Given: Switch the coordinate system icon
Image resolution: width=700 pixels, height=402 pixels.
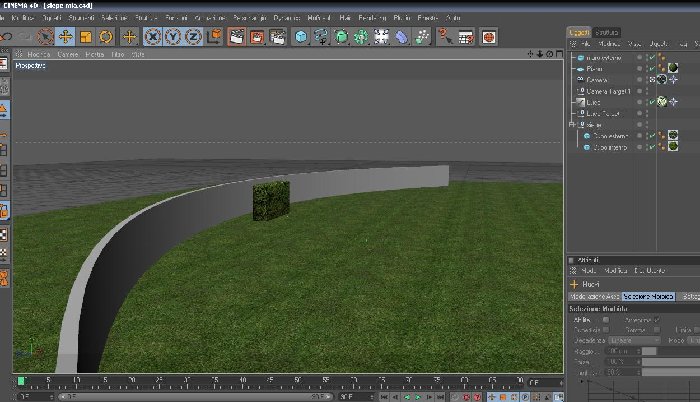Looking at the screenshot, I should pyautogui.click(x=214, y=37).
